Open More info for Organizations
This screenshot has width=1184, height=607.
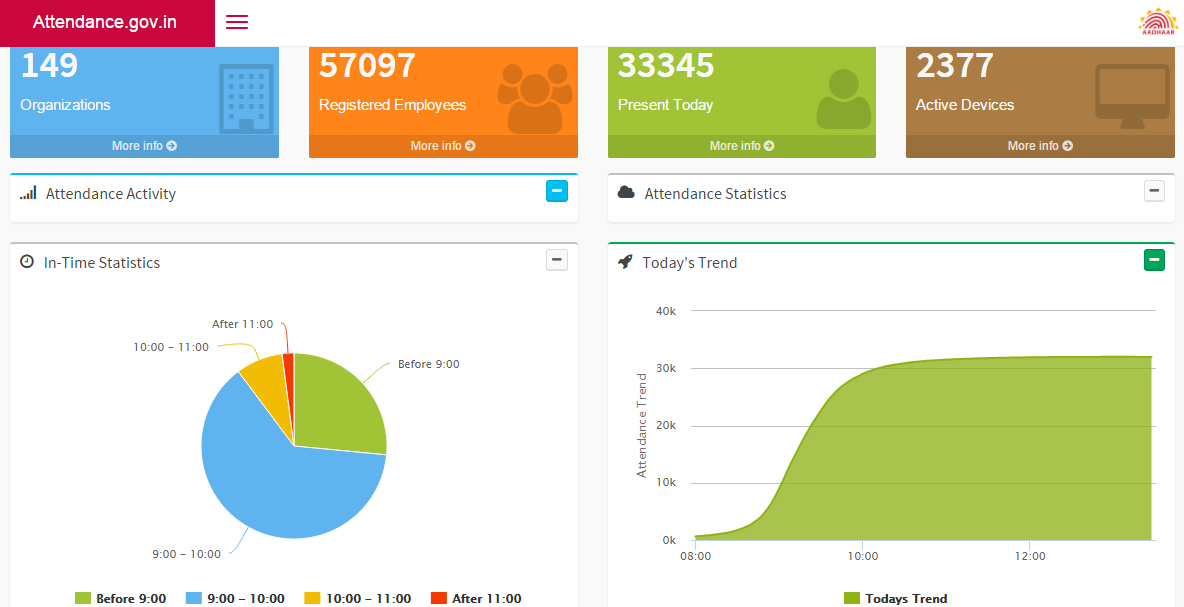pyautogui.click(x=143, y=145)
